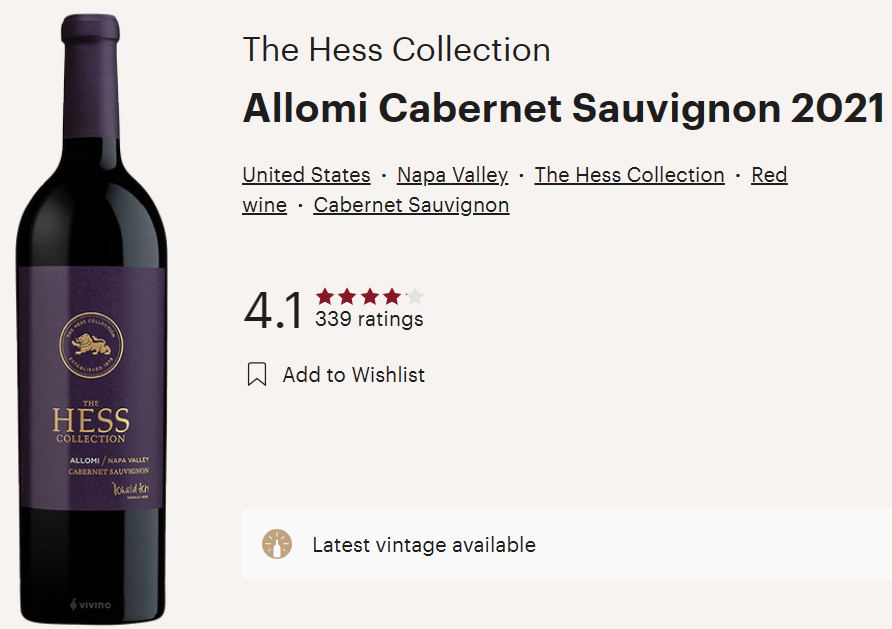
Task: Click the gold bottle icon for latest vintage
Action: (x=277, y=544)
